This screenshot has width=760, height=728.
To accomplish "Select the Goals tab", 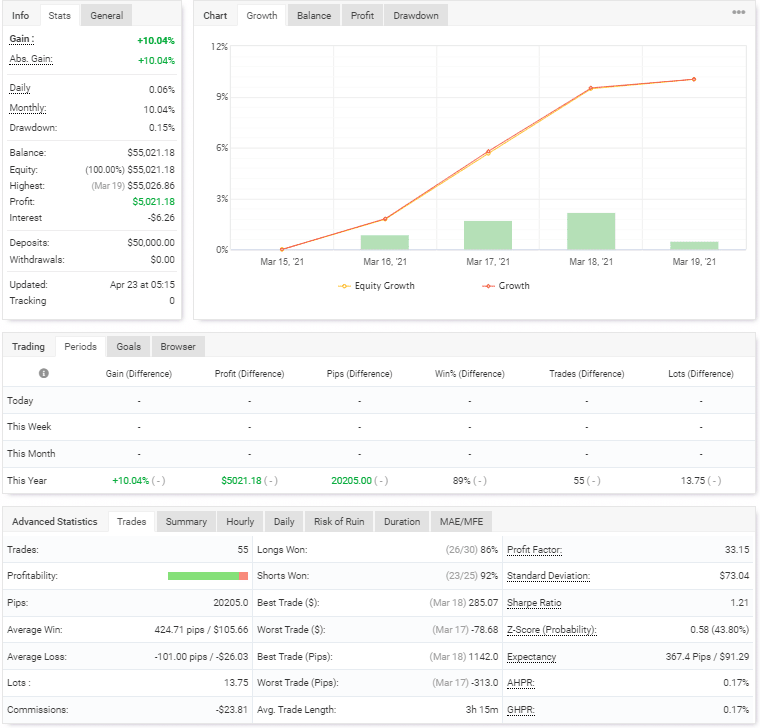I will click(x=128, y=347).
